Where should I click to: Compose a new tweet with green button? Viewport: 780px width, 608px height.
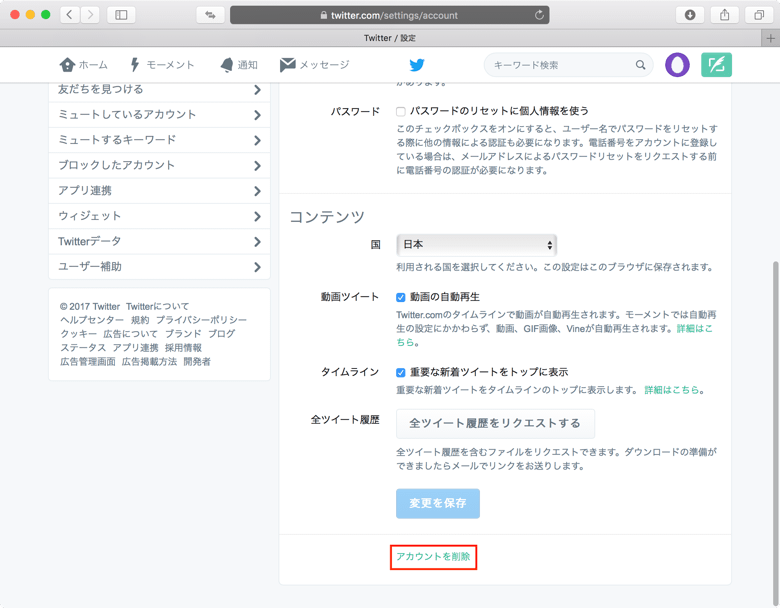(716, 65)
